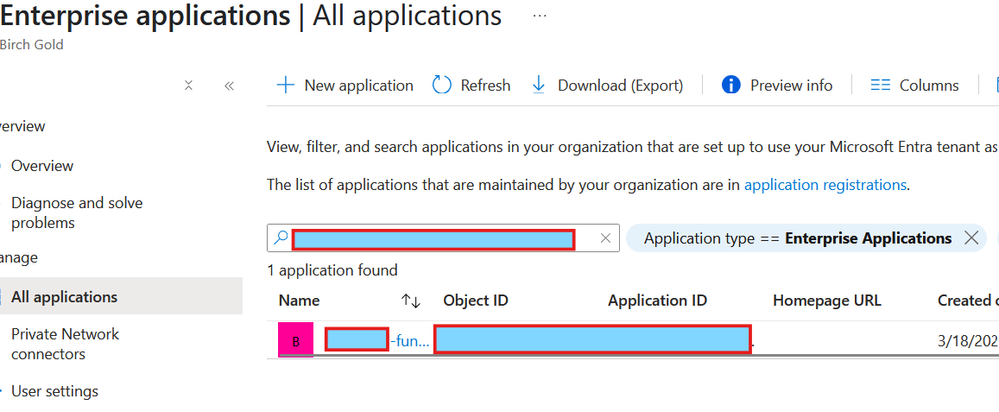The height and width of the screenshot is (412, 999).
Task: Click the Created column header
Action: point(968,301)
